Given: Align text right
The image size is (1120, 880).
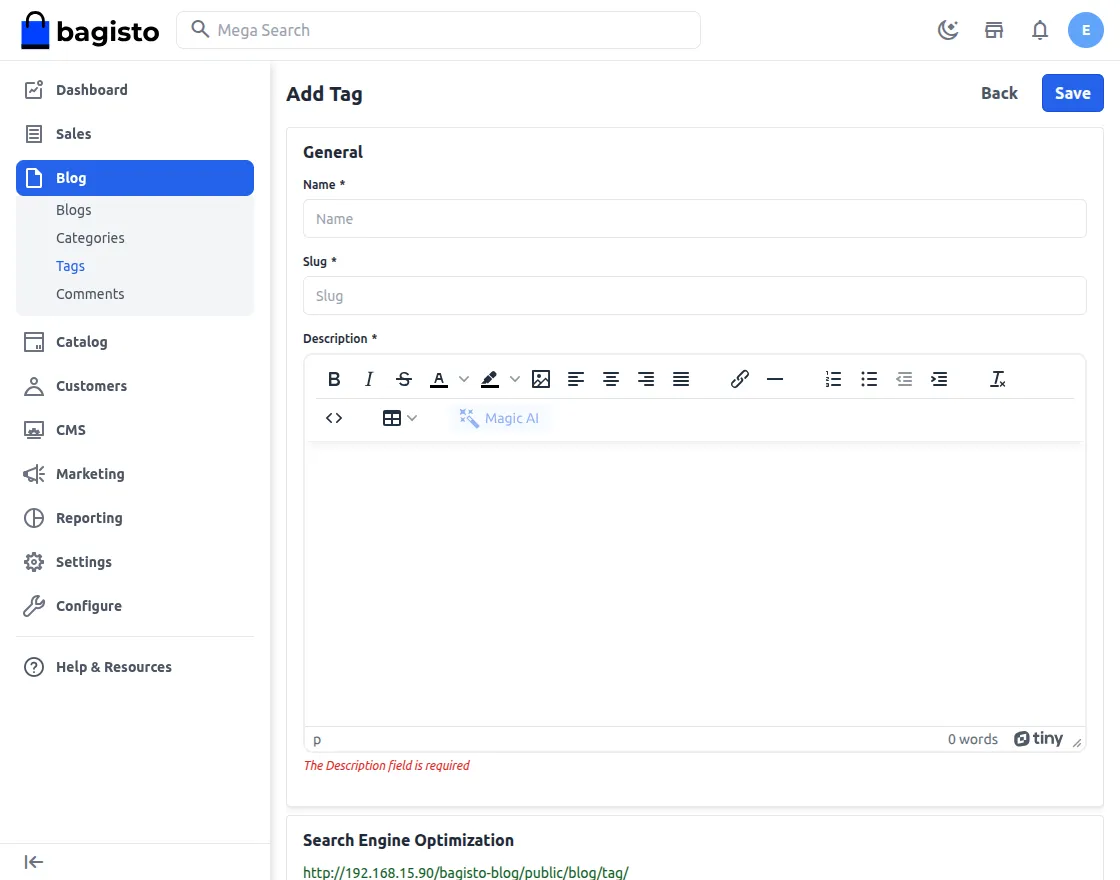Looking at the screenshot, I should point(646,379).
